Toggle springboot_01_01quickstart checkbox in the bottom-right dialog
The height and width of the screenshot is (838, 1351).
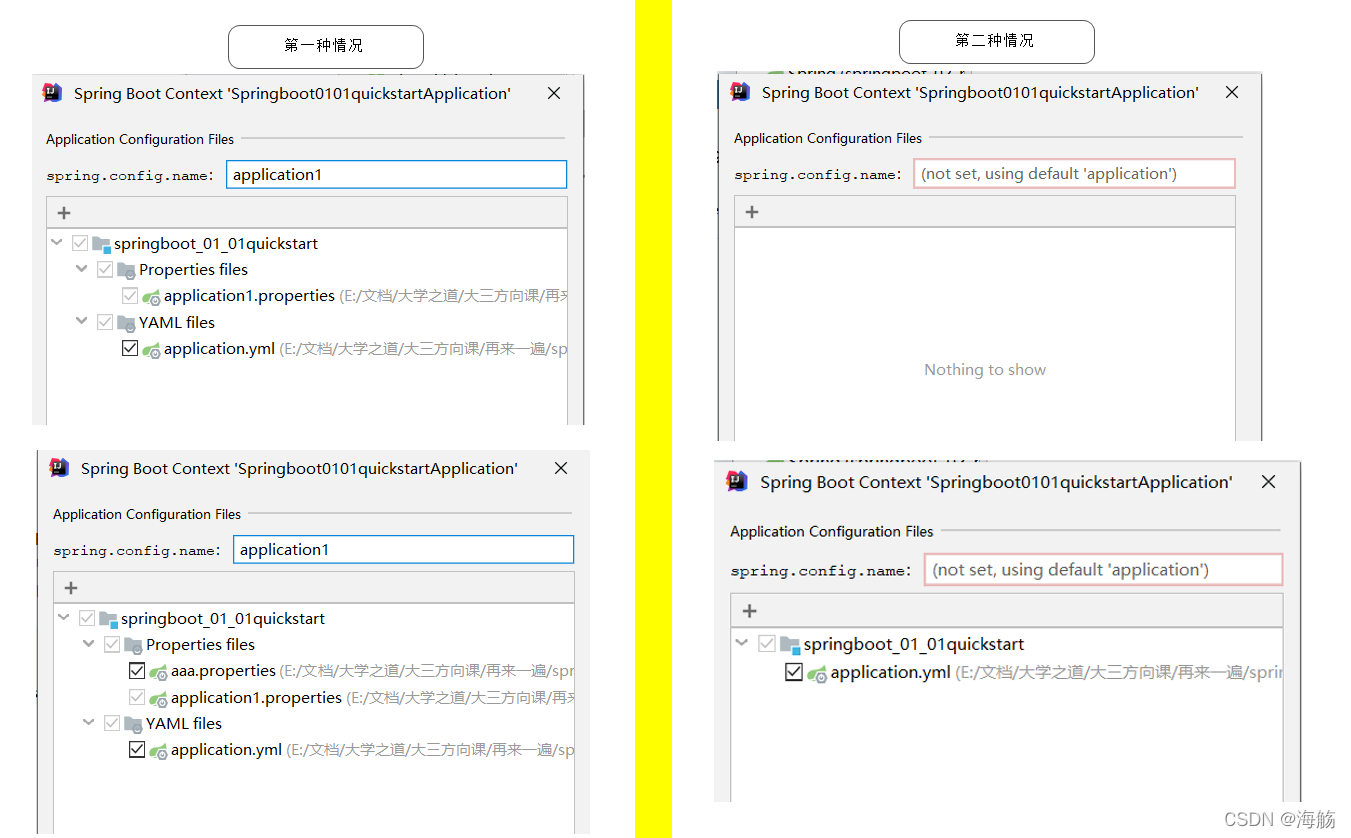(767, 644)
